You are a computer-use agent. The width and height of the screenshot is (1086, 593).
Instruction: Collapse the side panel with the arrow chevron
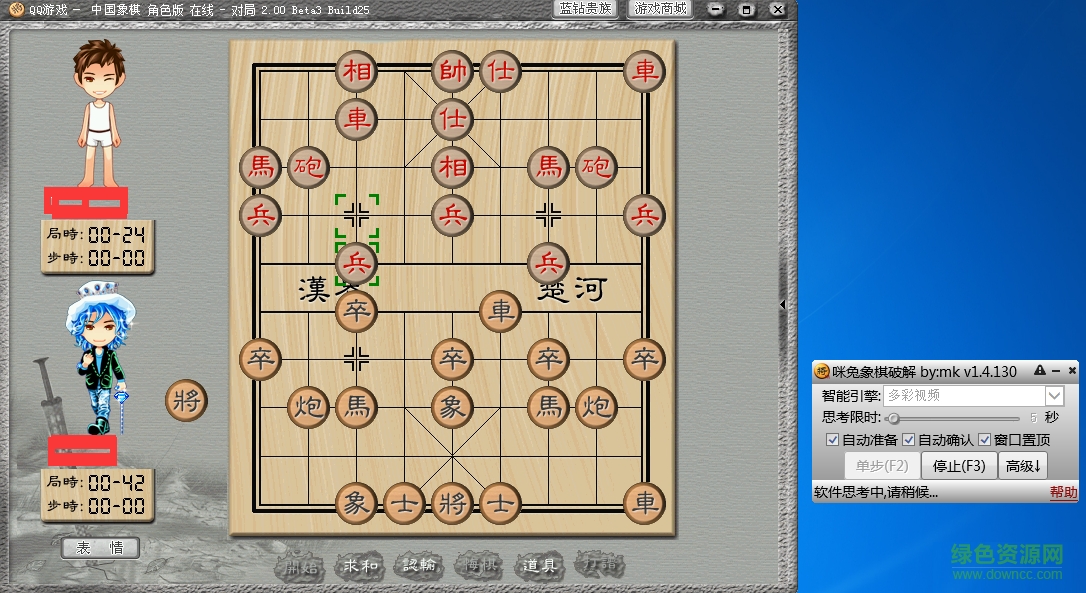[x=782, y=305]
